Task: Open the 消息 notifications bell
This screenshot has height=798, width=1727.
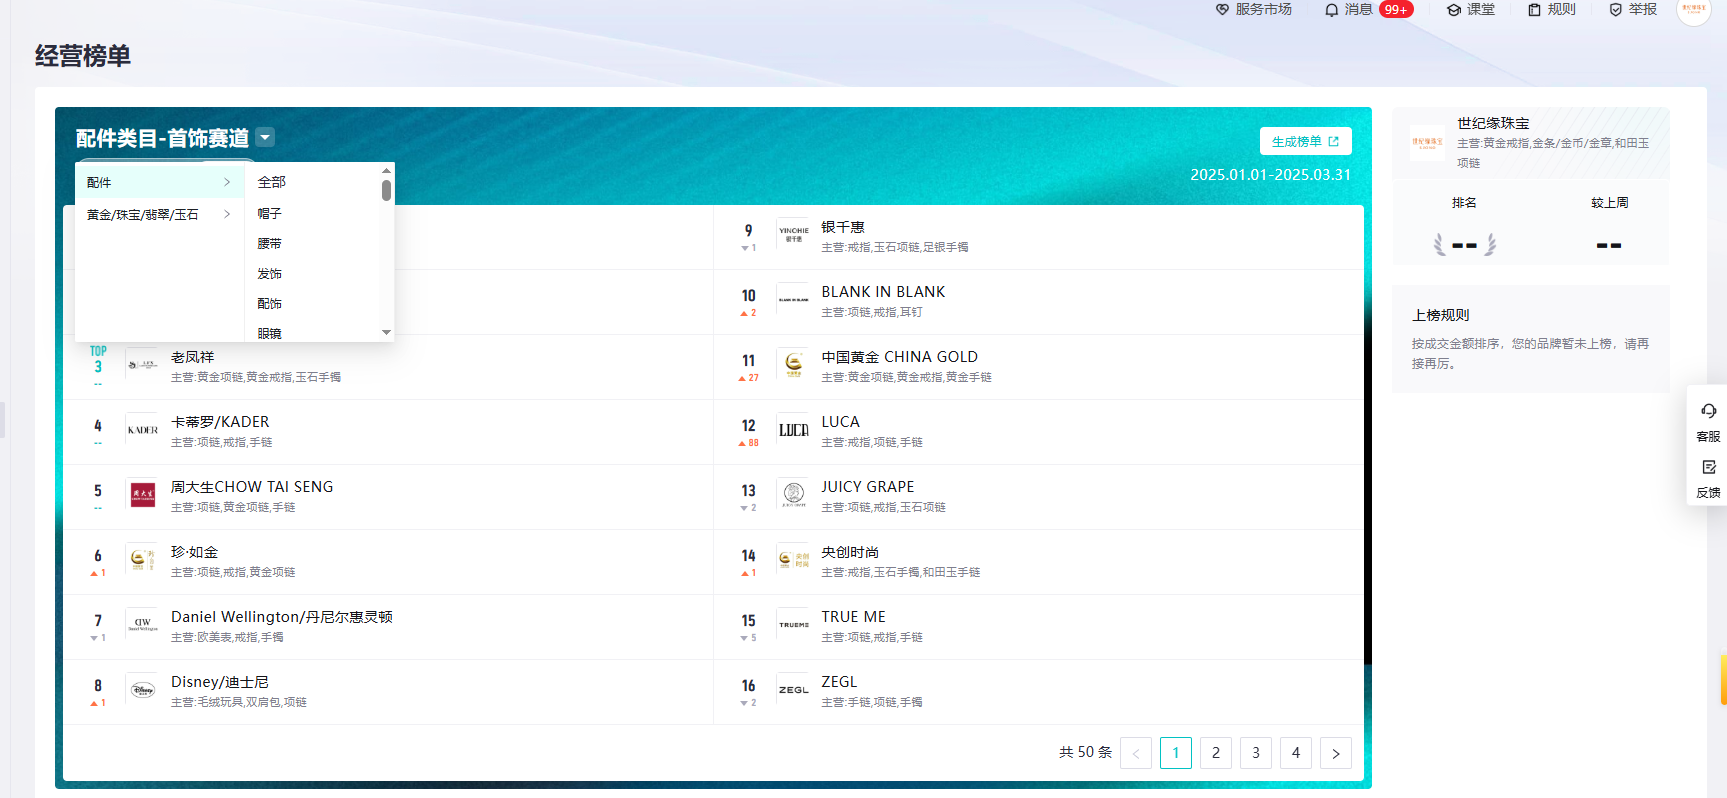Action: [1331, 10]
